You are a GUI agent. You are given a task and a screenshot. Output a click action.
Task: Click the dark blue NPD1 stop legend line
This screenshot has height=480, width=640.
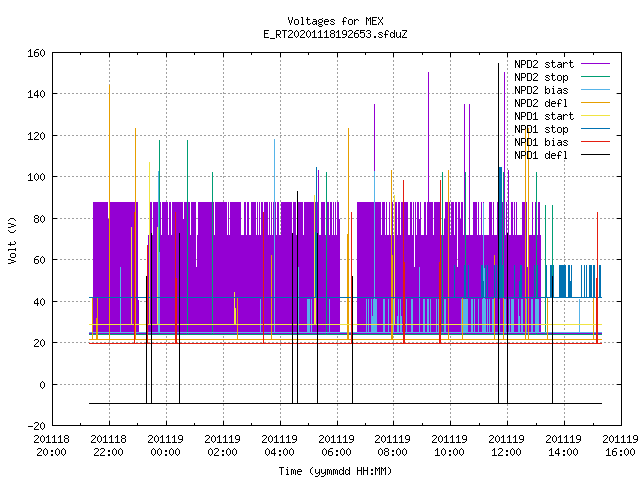596,129
